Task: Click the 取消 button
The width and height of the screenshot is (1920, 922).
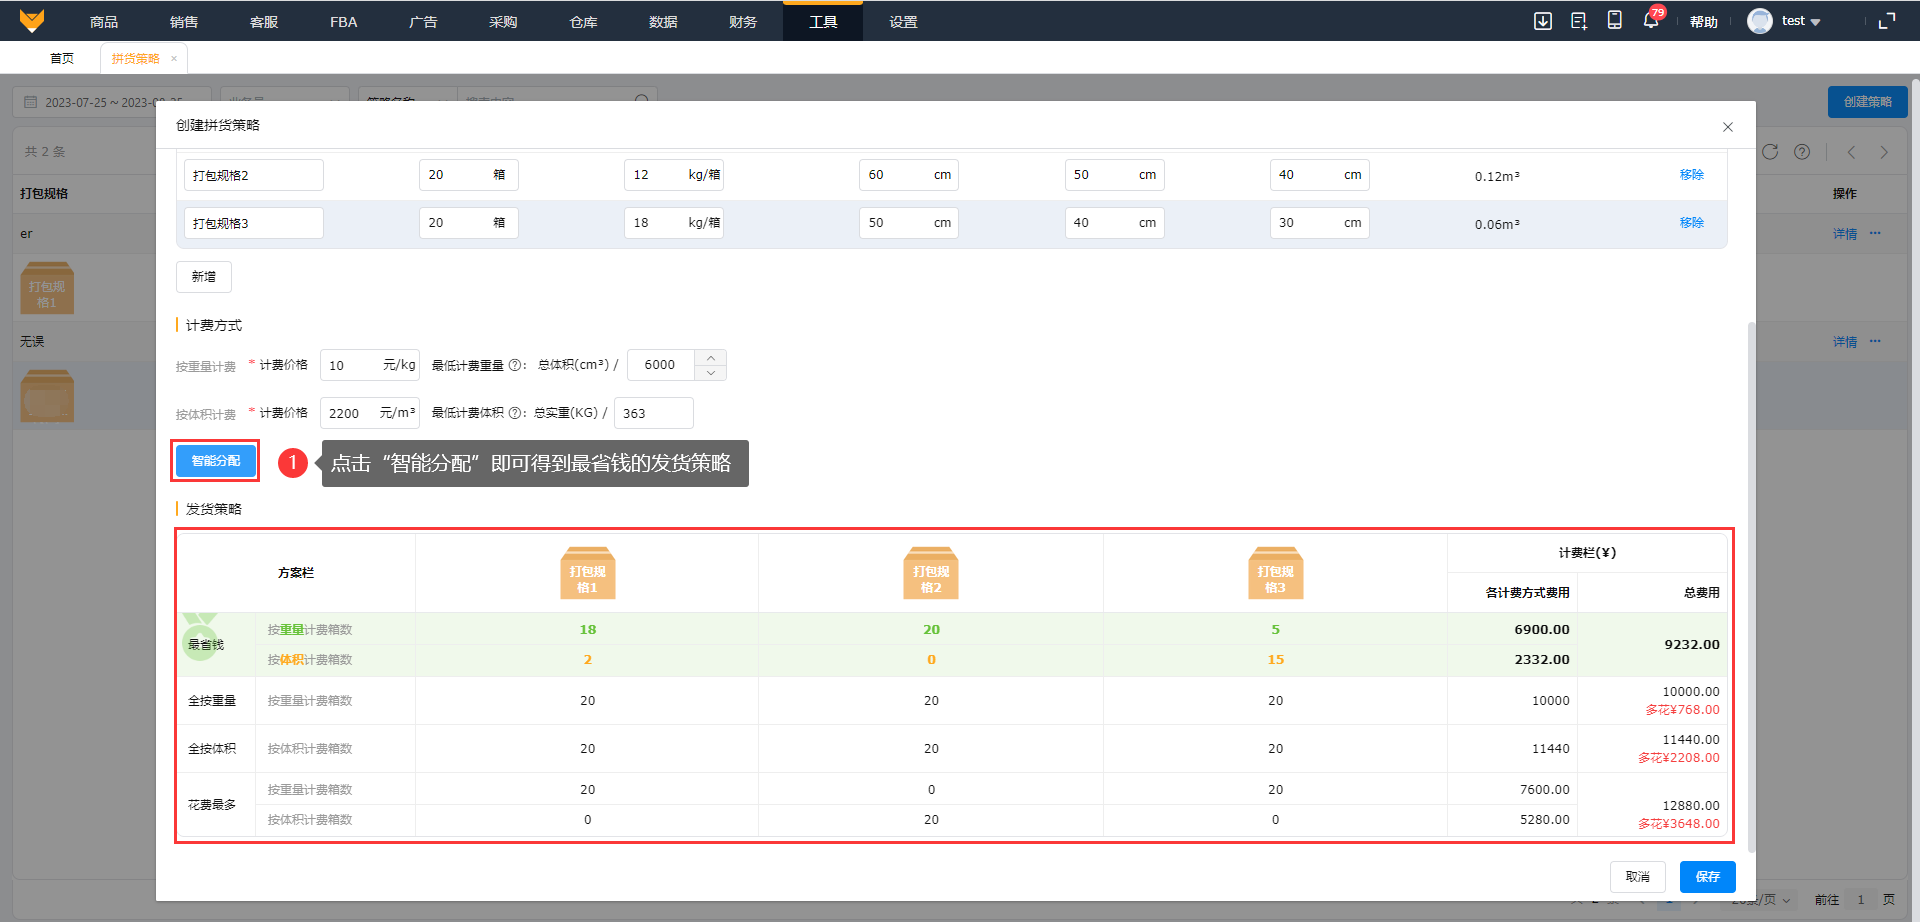Action: click(x=1638, y=877)
